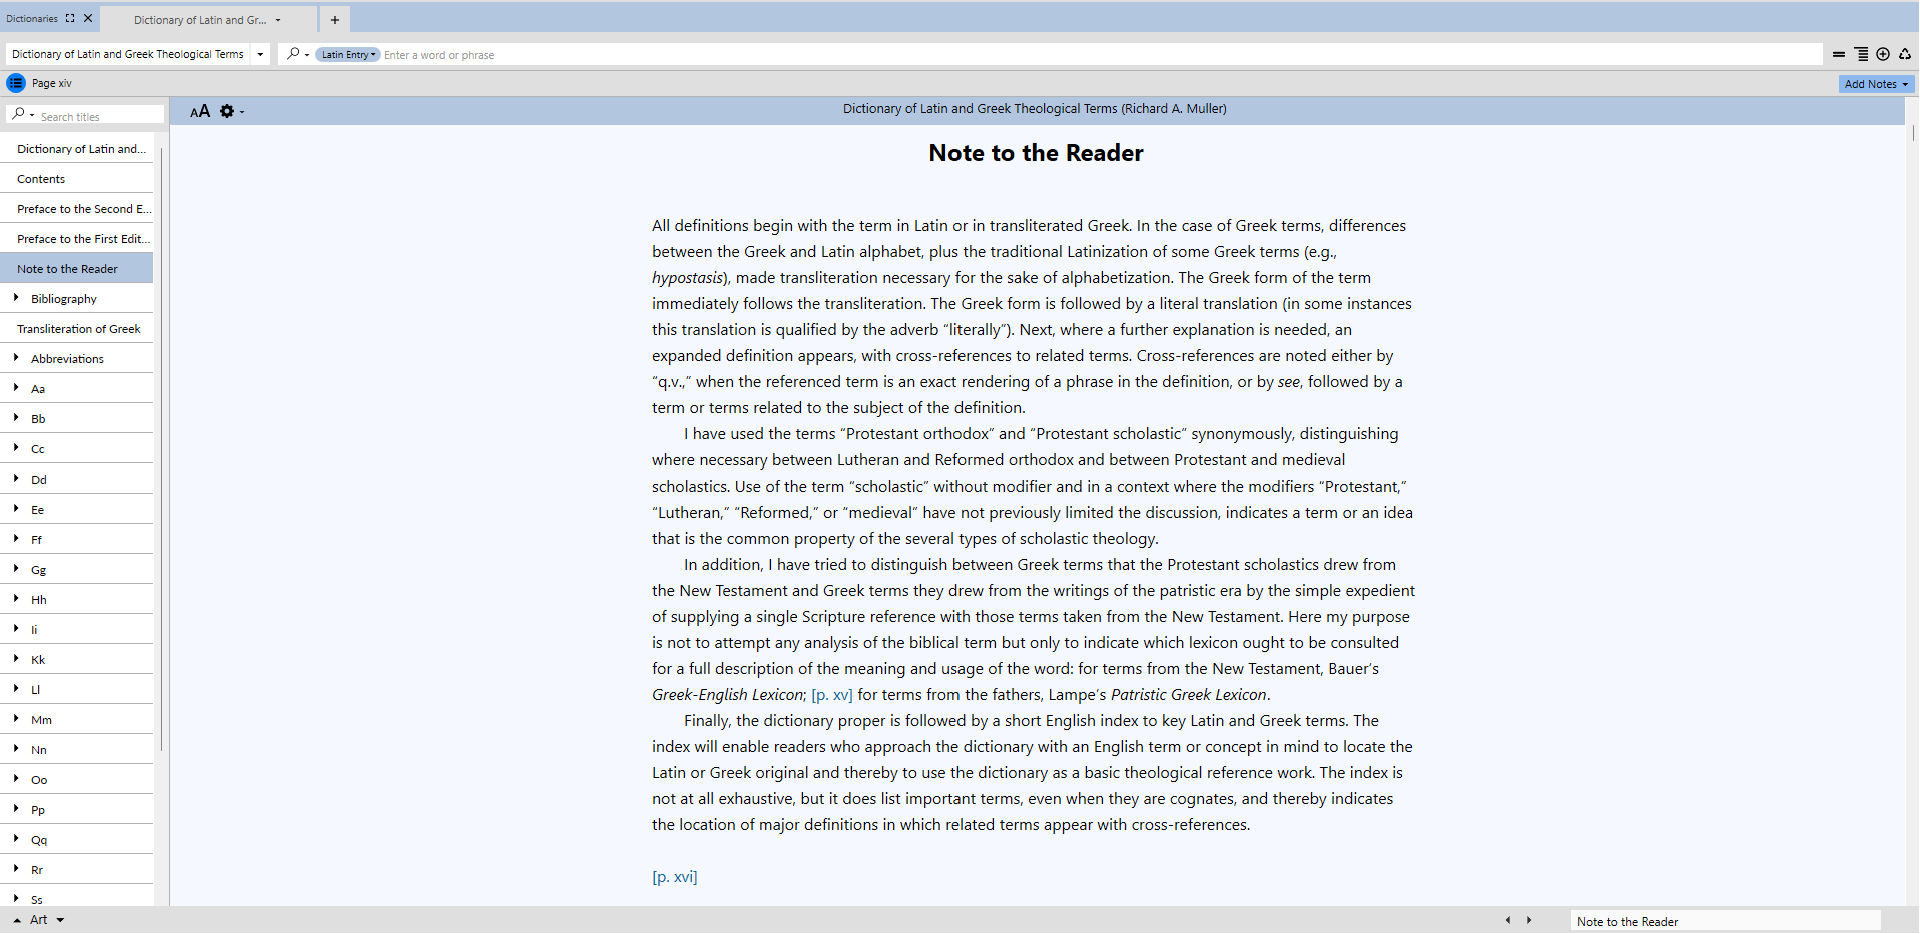Select the Dictionaries panel tab

pyautogui.click(x=32, y=18)
